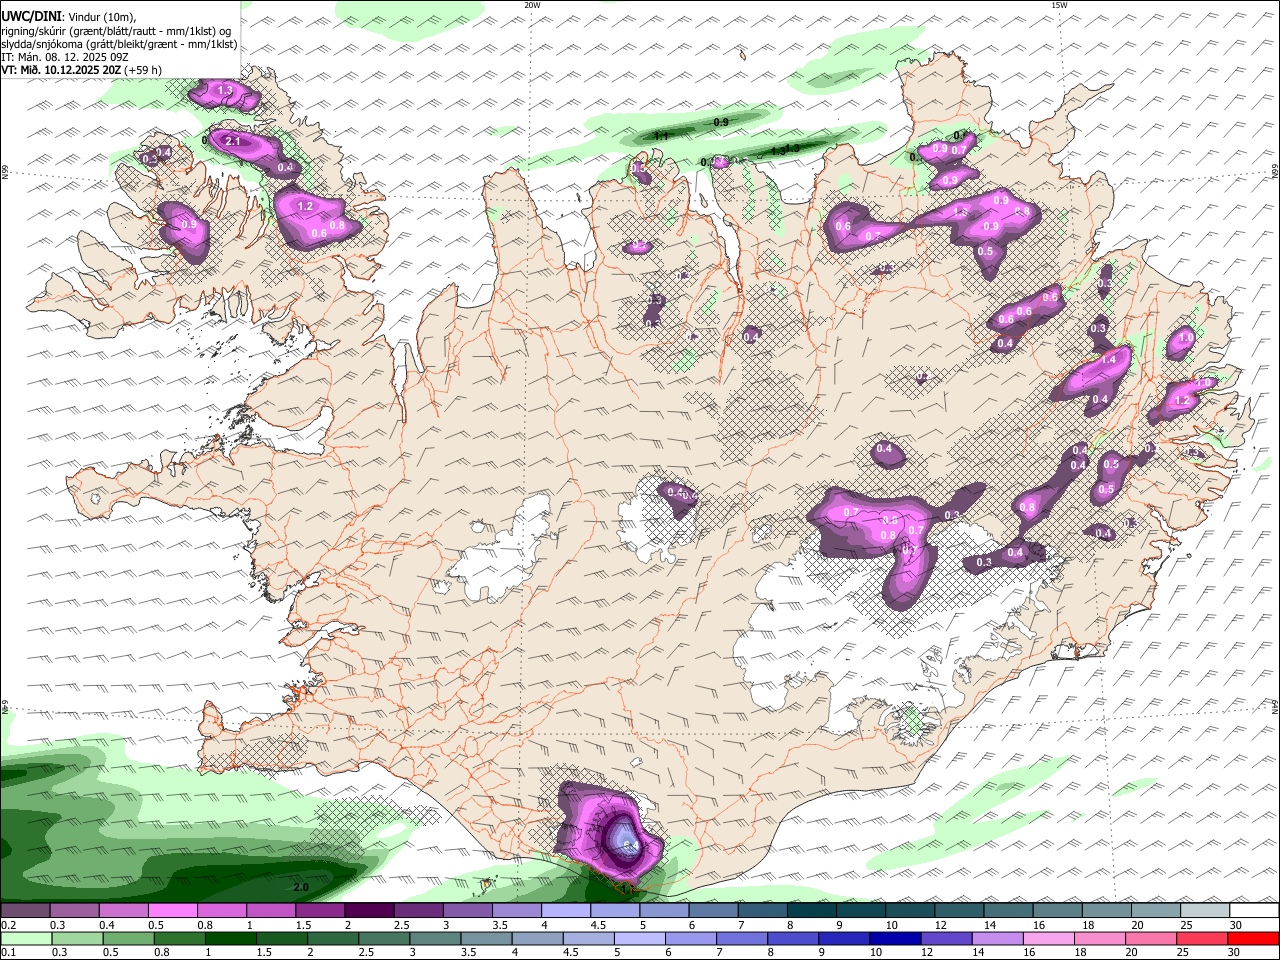
Task: Select pale grey 25 swatch in upper legend
Action: tap(1206, 911)
